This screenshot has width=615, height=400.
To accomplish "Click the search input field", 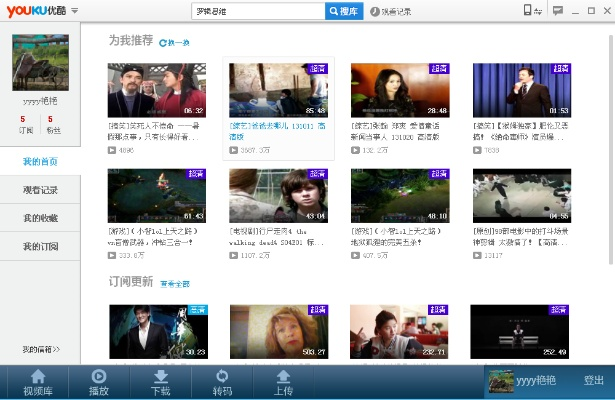I will point(257,12).
